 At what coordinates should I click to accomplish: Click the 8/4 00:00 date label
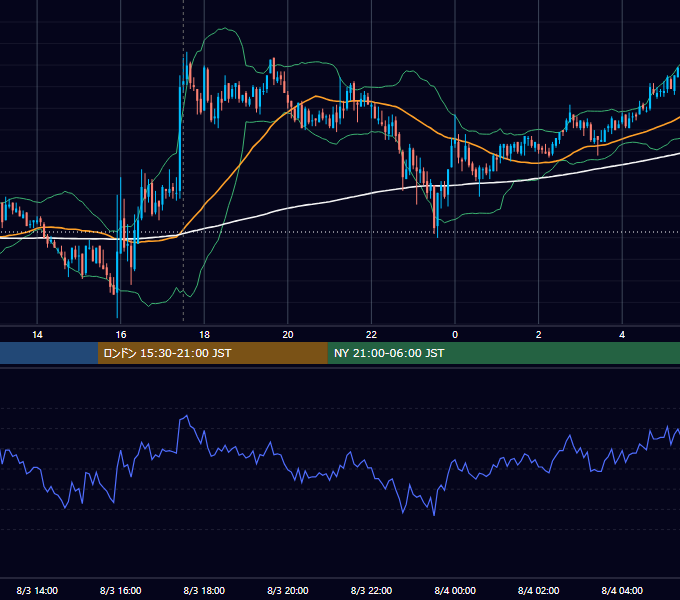click(455, 590)
